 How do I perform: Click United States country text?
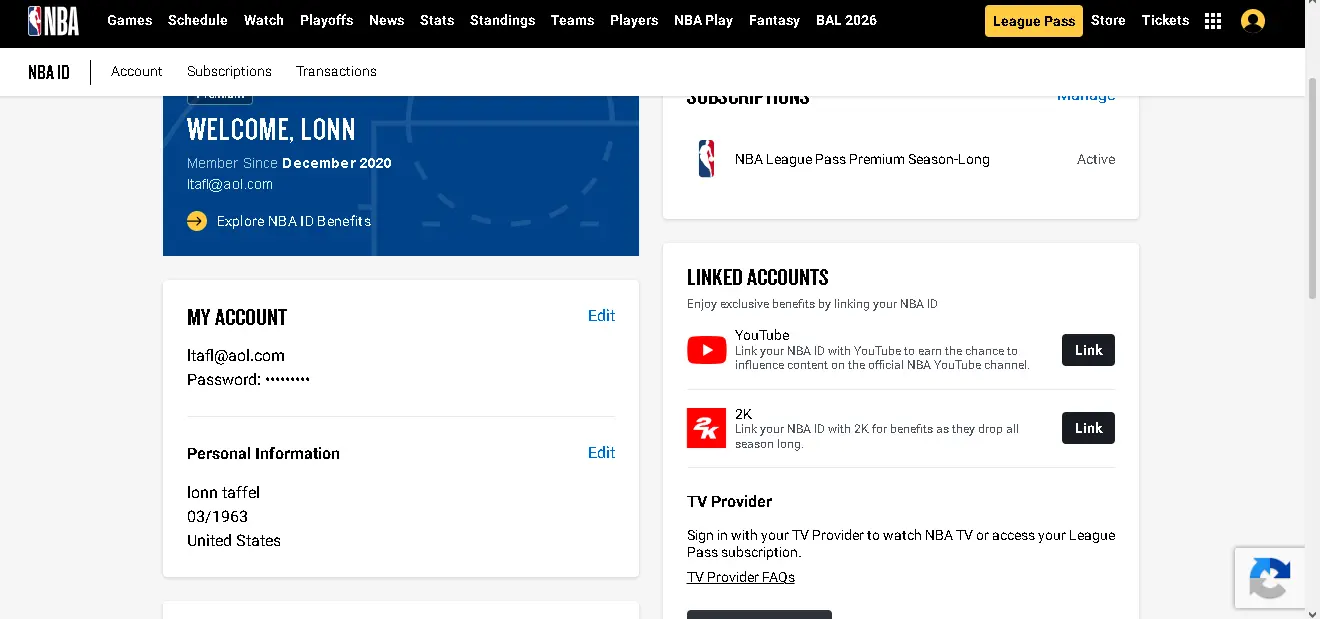click(234, 541)
